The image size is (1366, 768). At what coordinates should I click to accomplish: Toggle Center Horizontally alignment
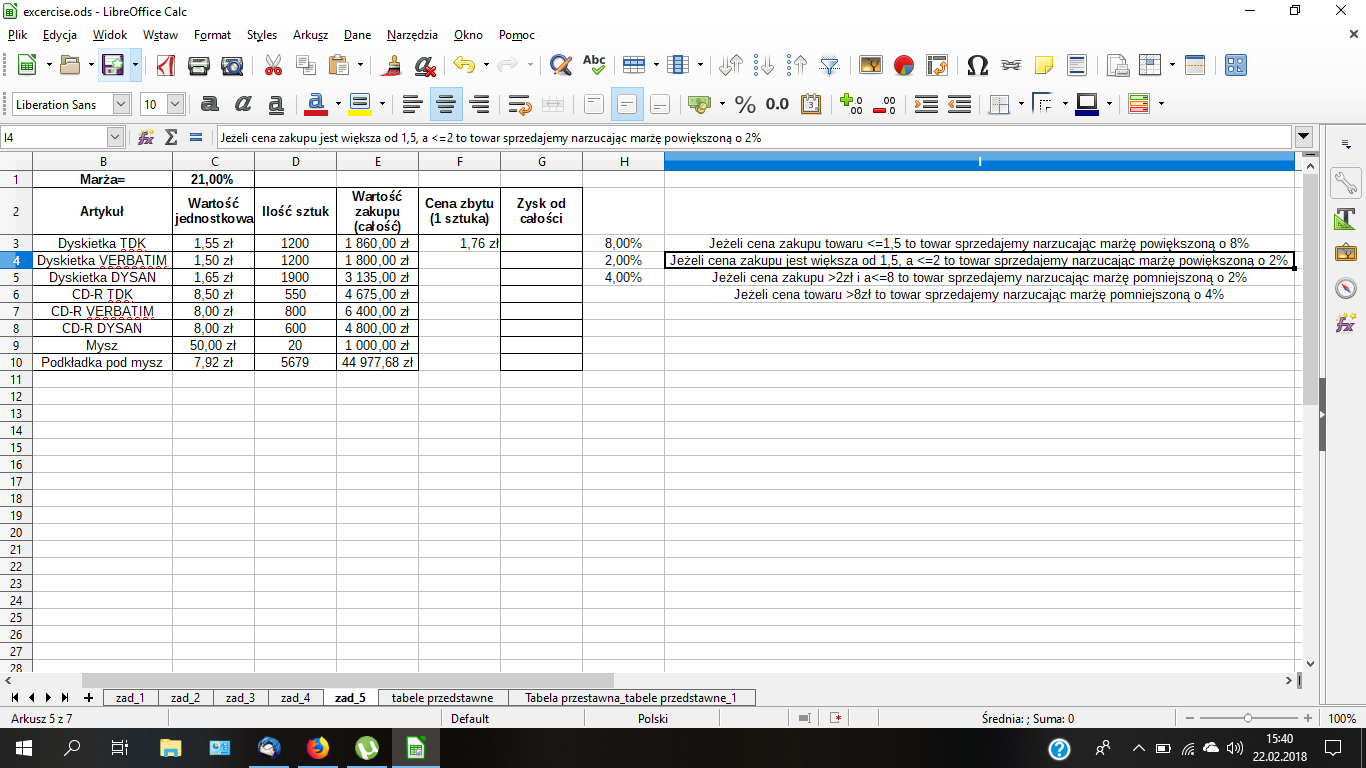(x=446, y=104)
